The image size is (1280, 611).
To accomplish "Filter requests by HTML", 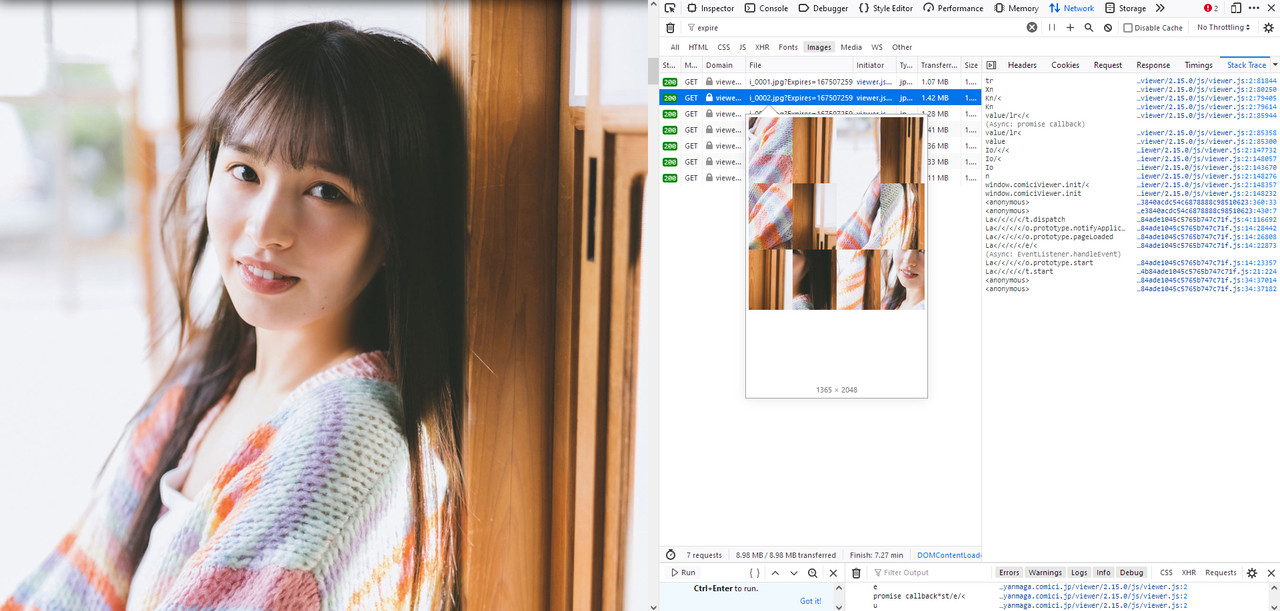I will click(x=698, y=47).
